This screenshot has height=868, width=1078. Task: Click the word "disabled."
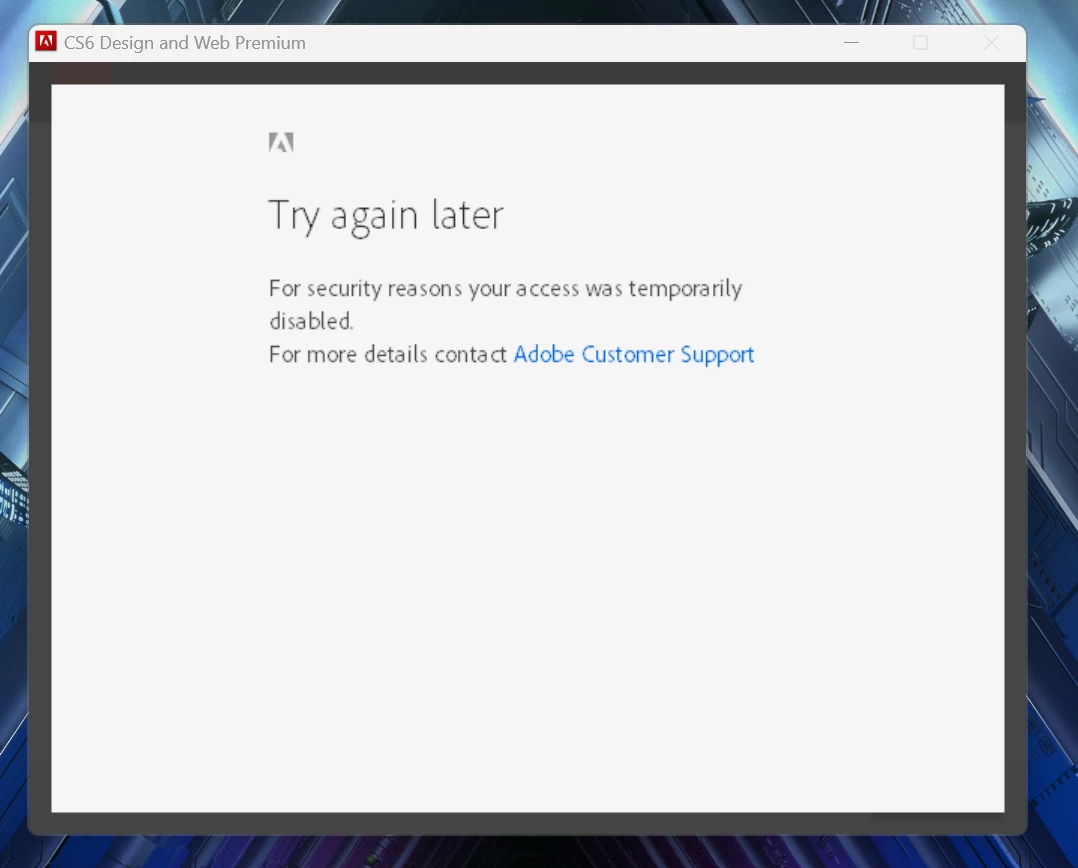311,321
